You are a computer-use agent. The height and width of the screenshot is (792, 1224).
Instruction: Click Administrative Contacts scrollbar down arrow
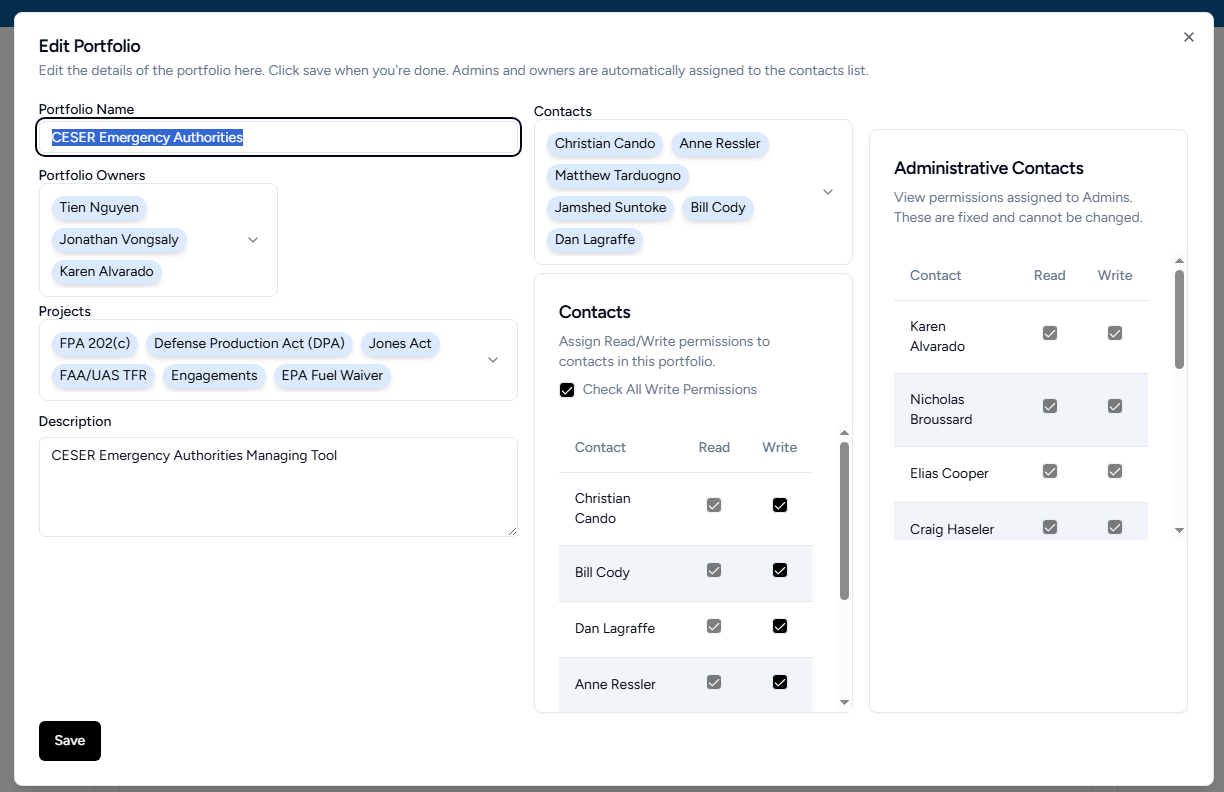[x=1179, y=530]
